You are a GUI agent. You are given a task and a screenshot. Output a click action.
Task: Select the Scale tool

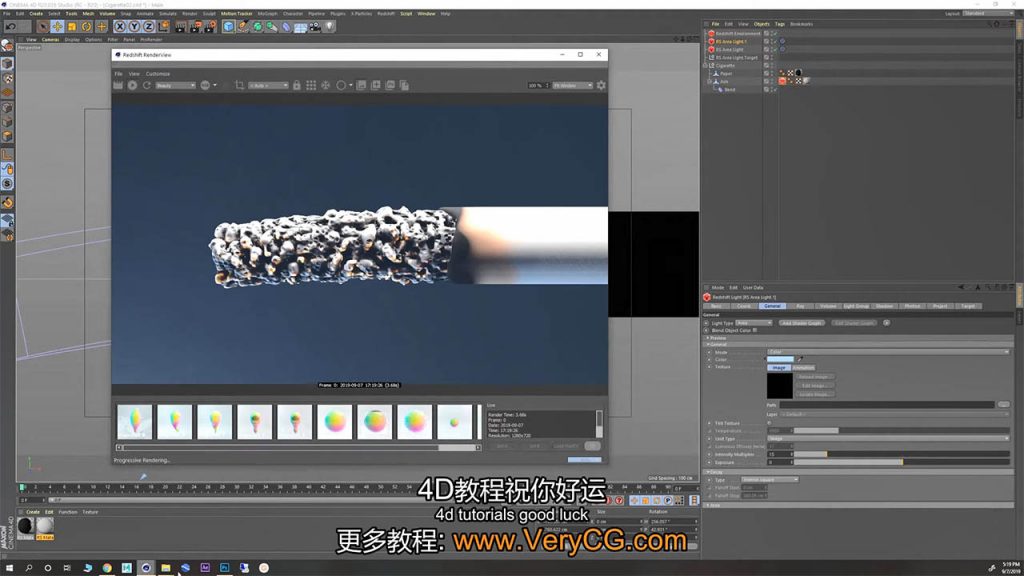pos(72,27)
